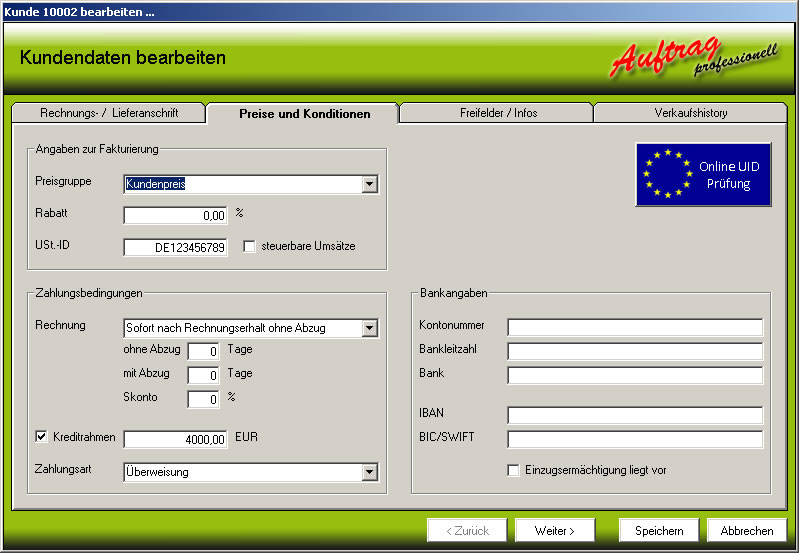This screenshot has width=799, height=553.
Task: Expand the Rechnung payment terms dropdown arrow
Action: 369,328
